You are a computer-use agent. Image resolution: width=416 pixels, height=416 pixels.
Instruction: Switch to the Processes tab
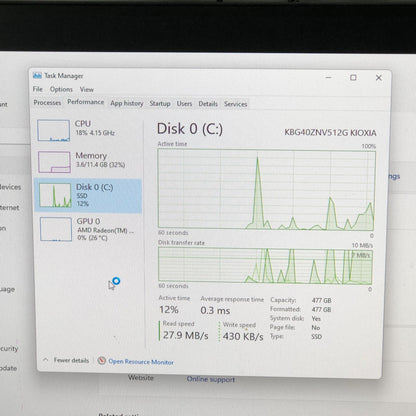(47, 103)
